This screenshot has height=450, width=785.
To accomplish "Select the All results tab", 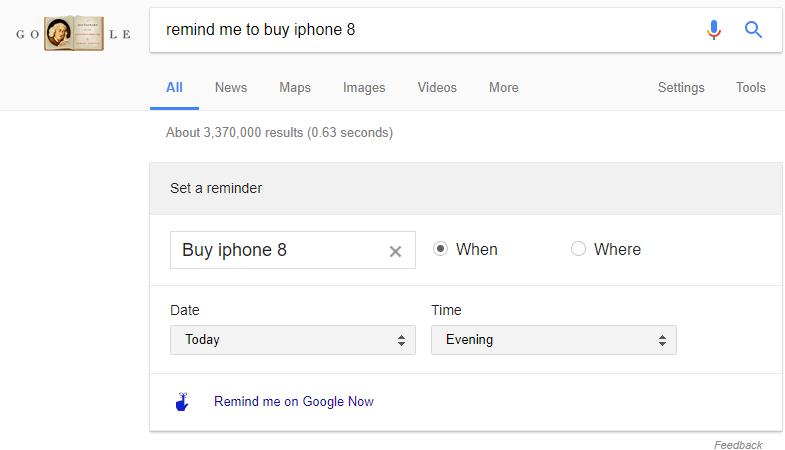I will [174, 88].
